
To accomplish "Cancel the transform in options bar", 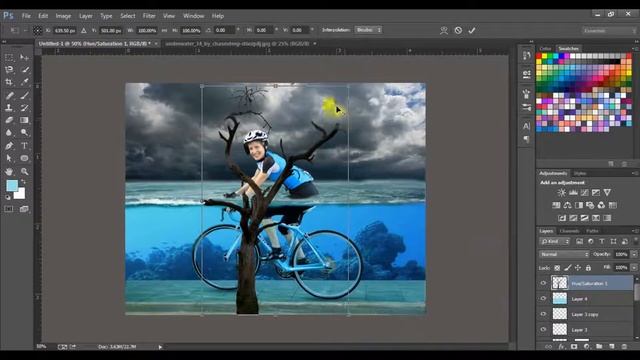I will pyautogui.click(x=458, y=30).
